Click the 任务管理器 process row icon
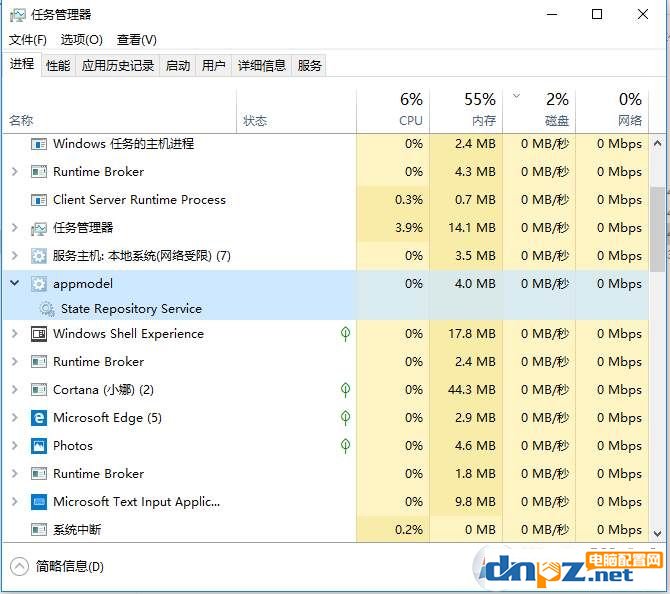This screenshot has width=670, height=594. pyautogui.click(x=38, y=228)
